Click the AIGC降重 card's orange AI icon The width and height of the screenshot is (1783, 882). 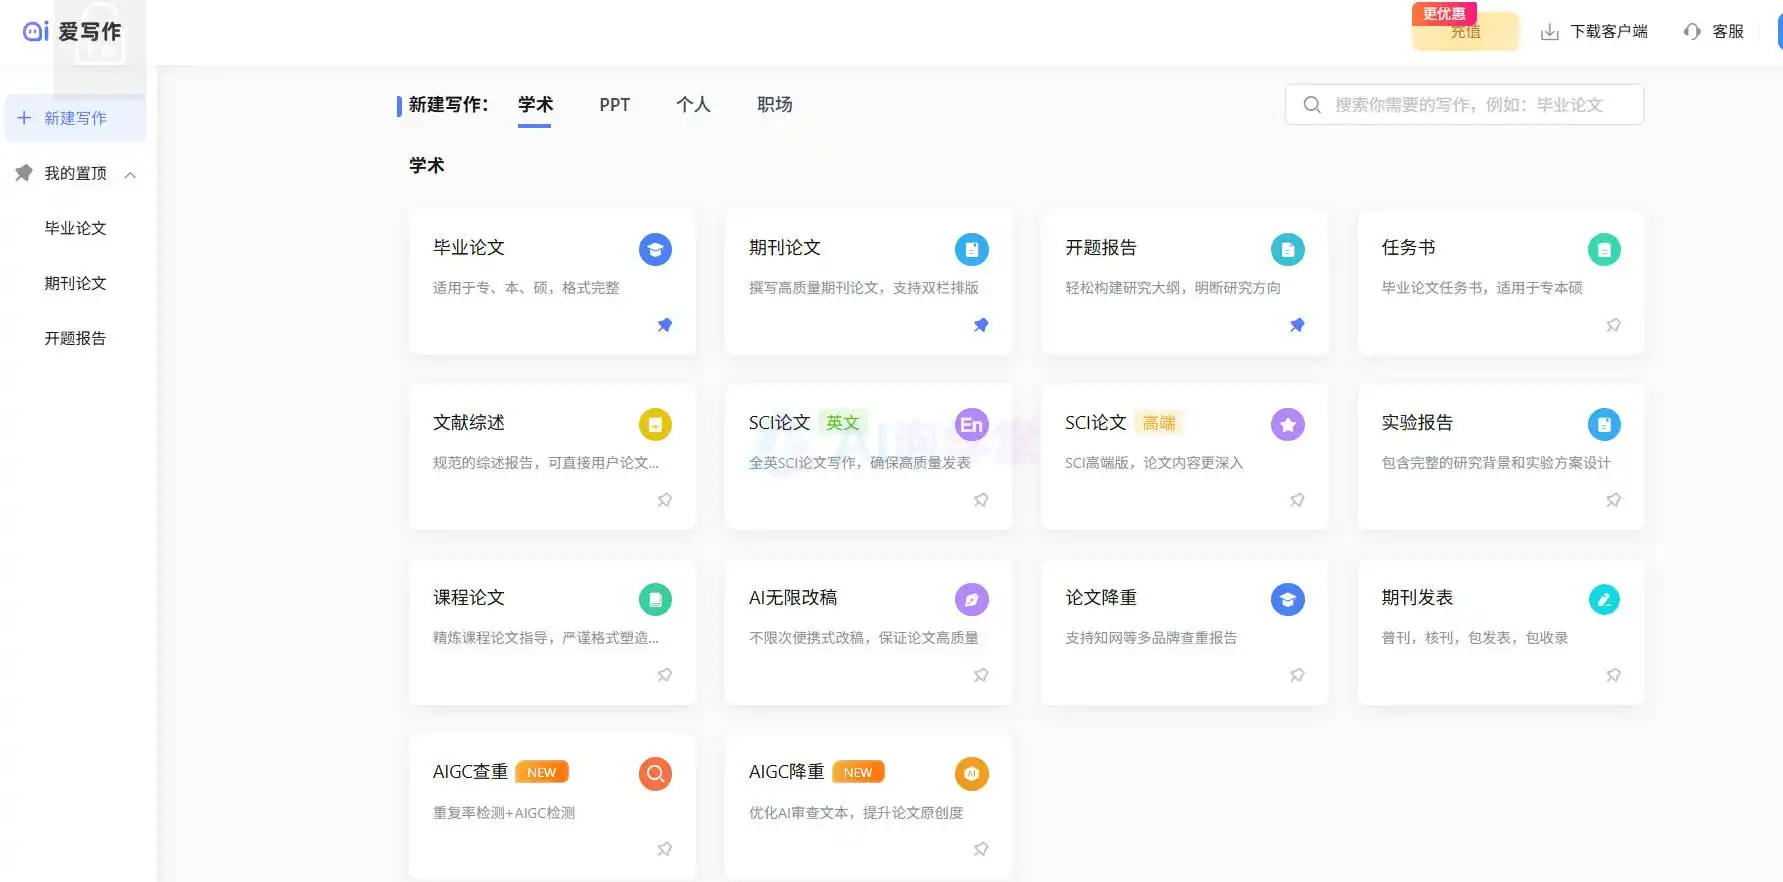(971, 773)
